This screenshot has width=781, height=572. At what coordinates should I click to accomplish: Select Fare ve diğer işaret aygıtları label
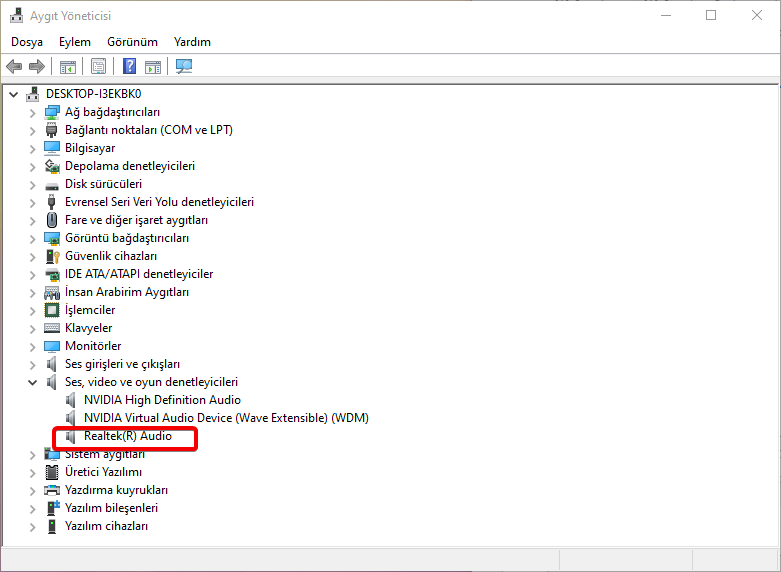click(136, 220)
